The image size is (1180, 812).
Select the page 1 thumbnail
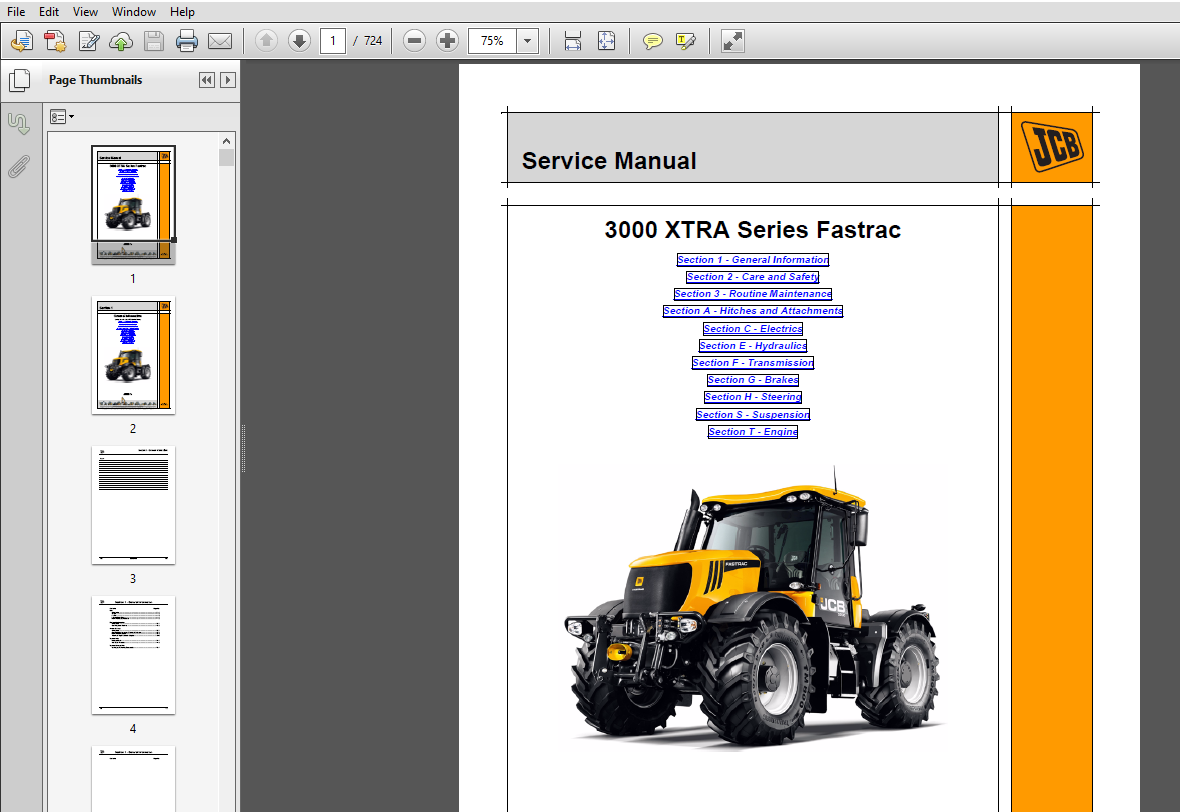click(133, 204)
